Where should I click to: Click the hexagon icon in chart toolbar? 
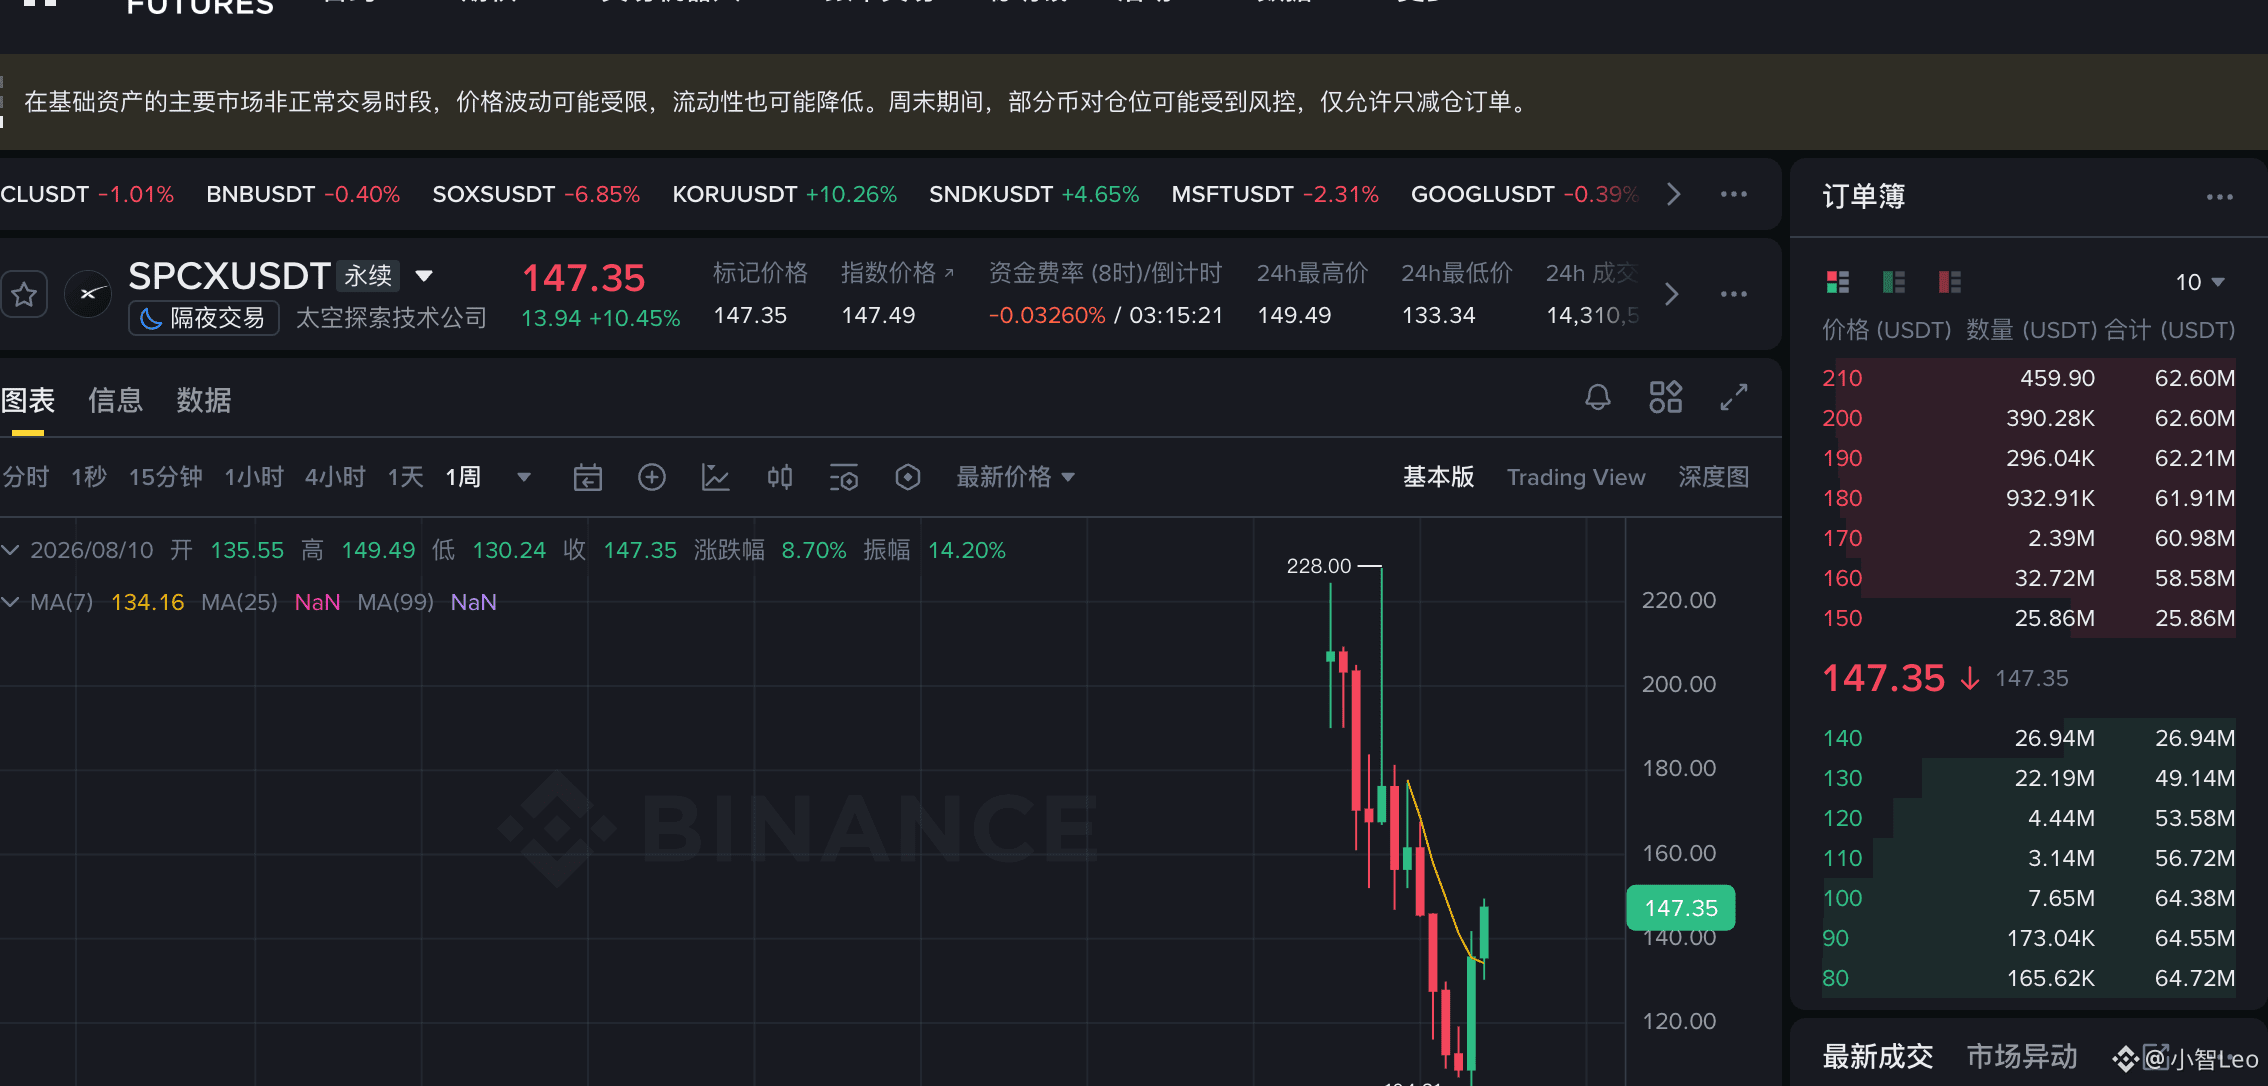click(908, 477)
